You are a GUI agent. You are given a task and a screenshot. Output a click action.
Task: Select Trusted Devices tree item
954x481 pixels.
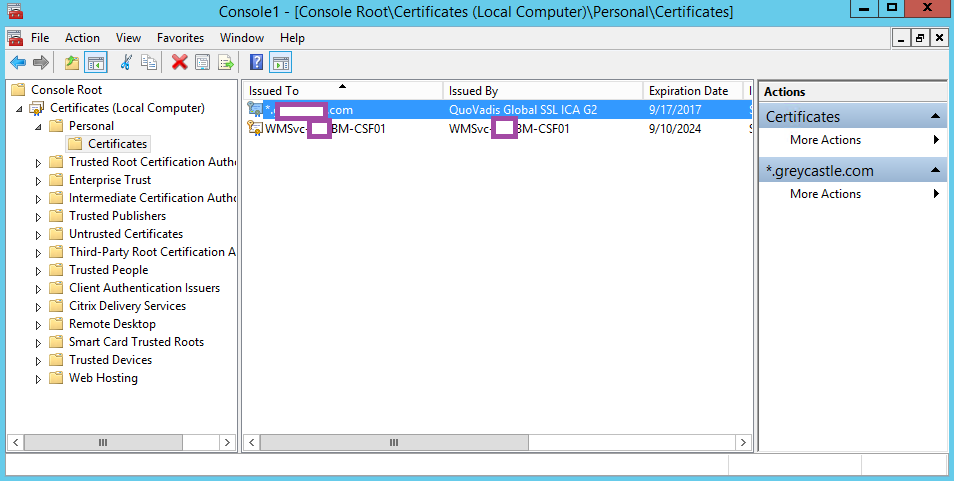click(x=110, y=360)
